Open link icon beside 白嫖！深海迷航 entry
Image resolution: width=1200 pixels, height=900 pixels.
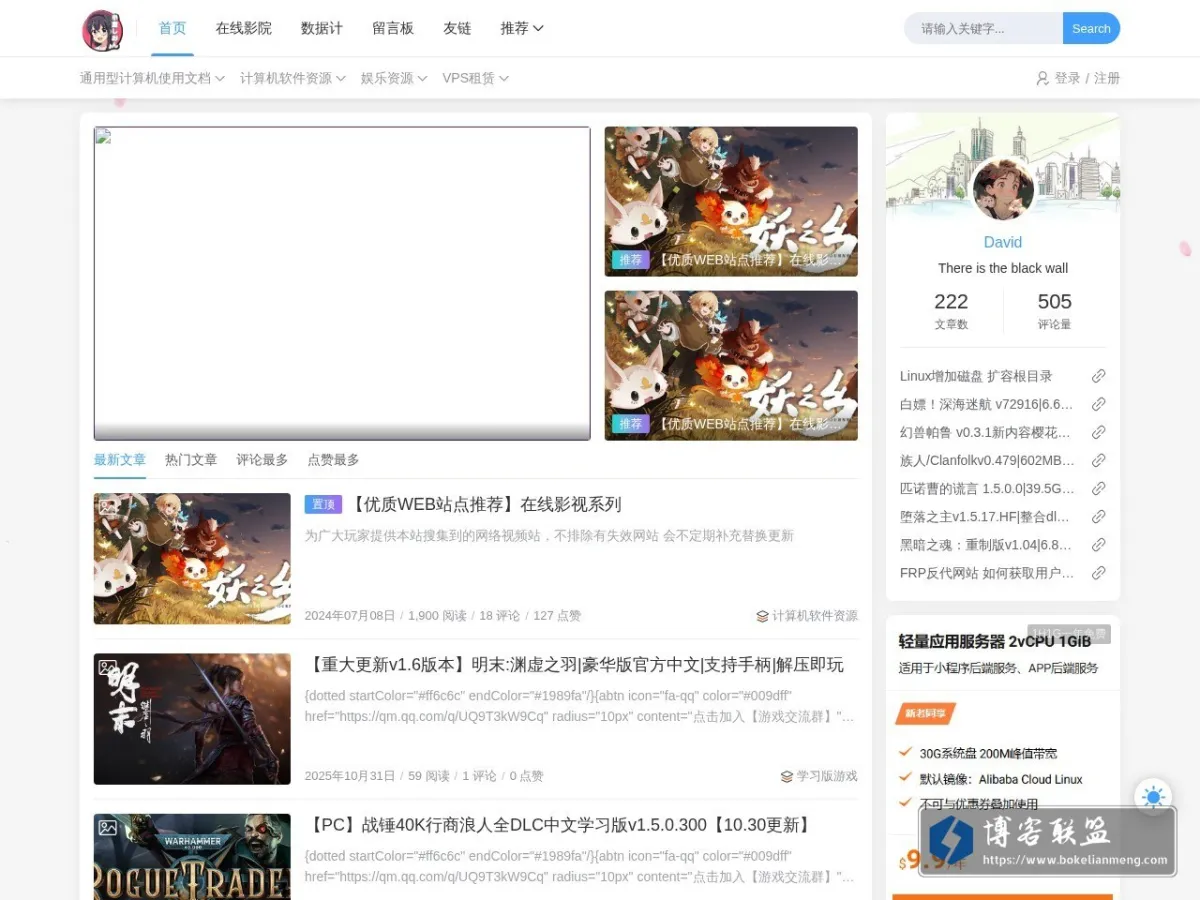pos(1098,404)
